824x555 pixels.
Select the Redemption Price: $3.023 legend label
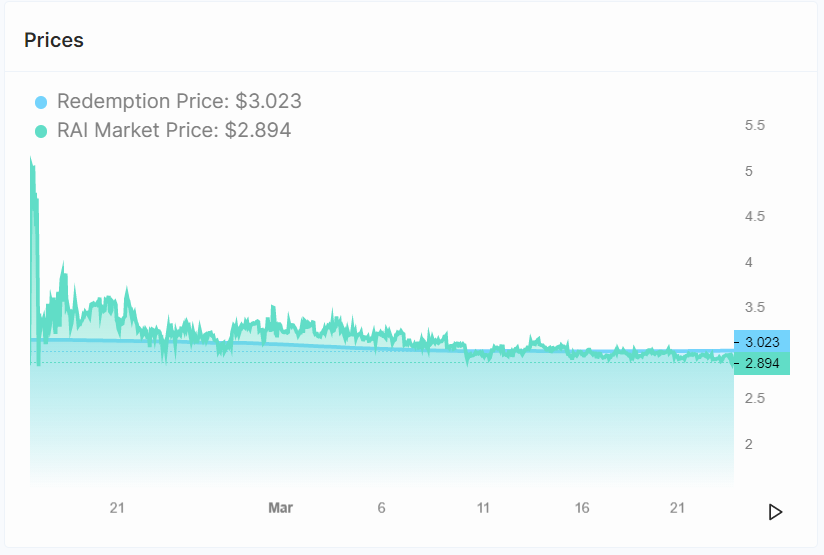pos(179,101)
